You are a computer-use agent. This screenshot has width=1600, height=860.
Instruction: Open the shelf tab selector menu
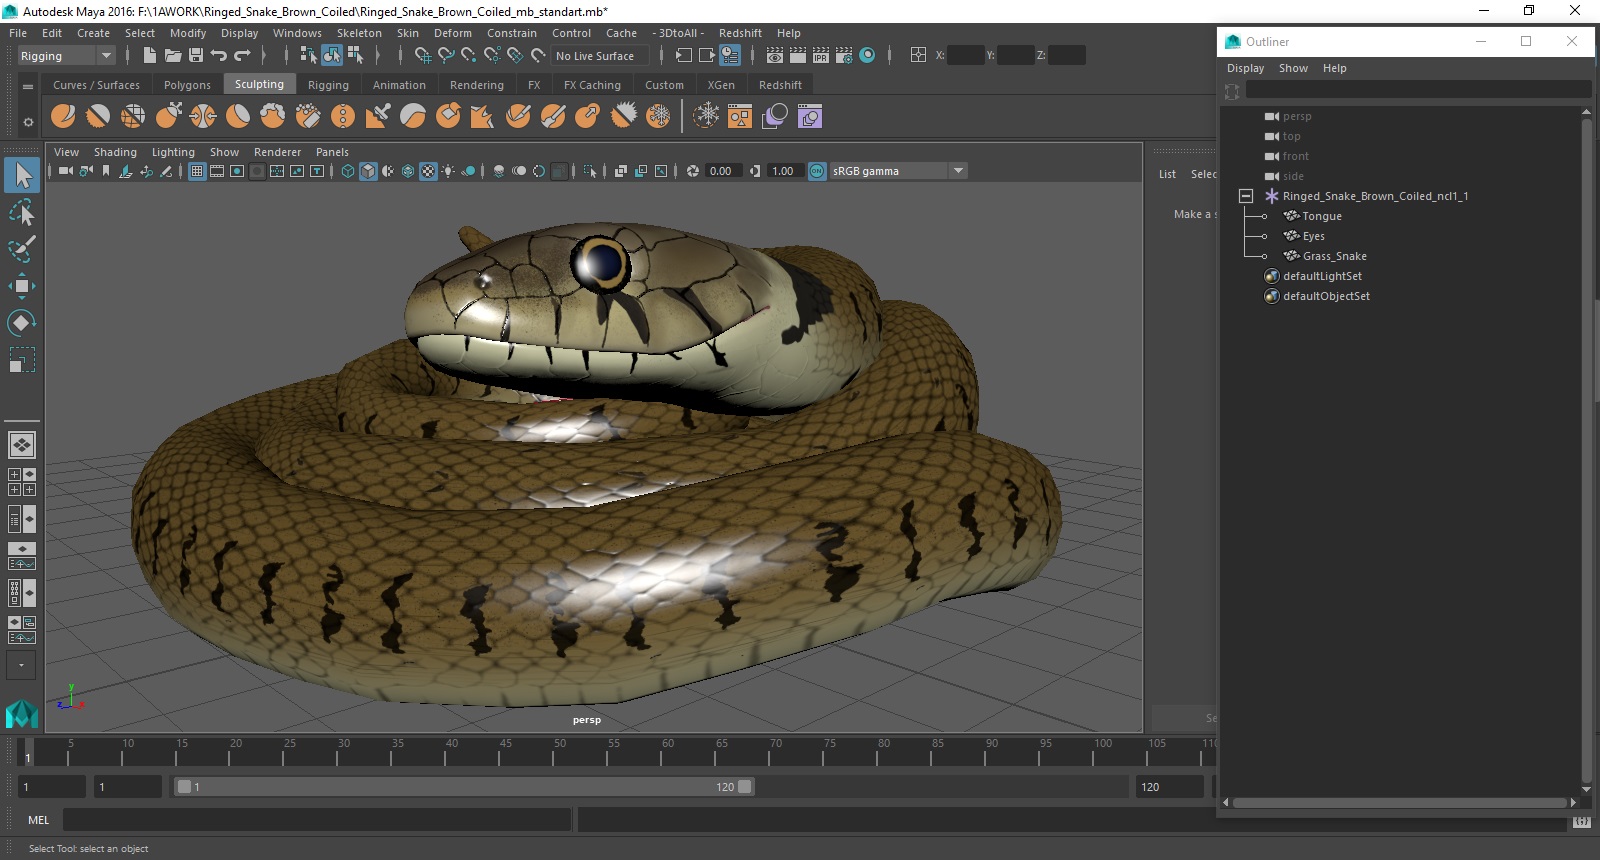(28, 86)
